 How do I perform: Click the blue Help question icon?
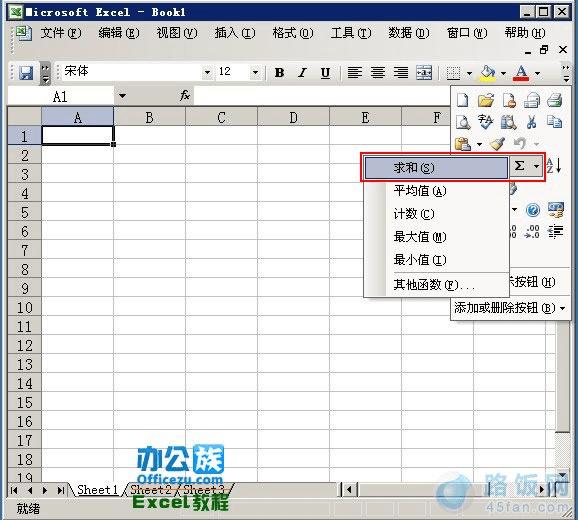[x=533, y=210]
